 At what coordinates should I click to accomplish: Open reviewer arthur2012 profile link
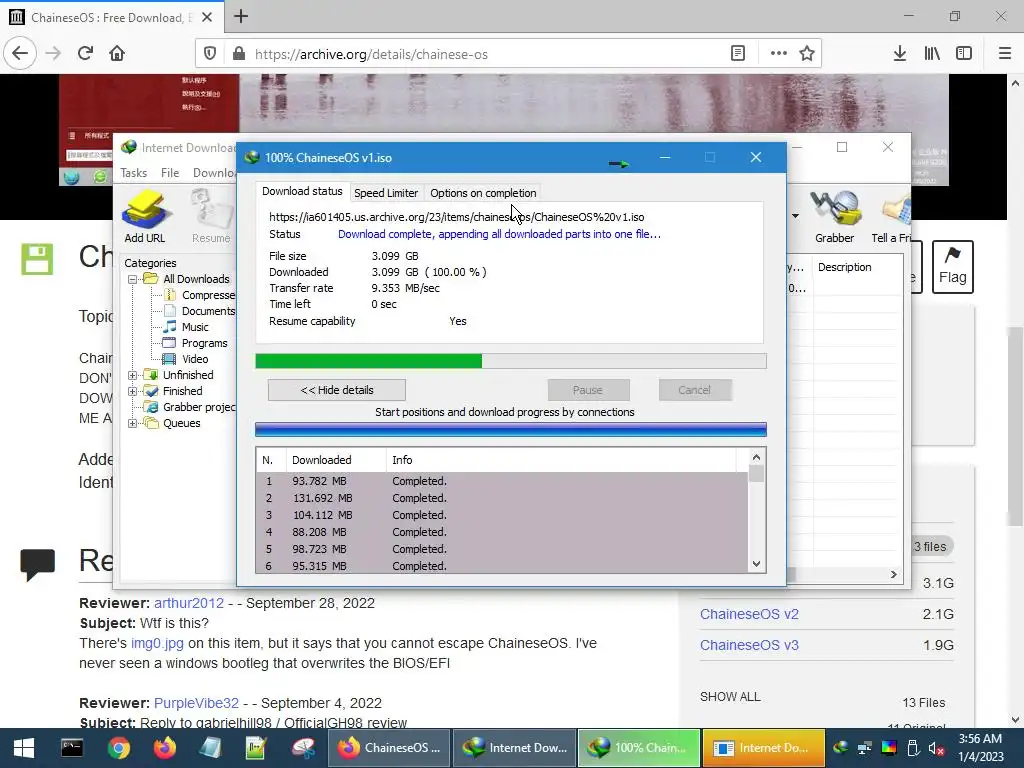(189, 603)
